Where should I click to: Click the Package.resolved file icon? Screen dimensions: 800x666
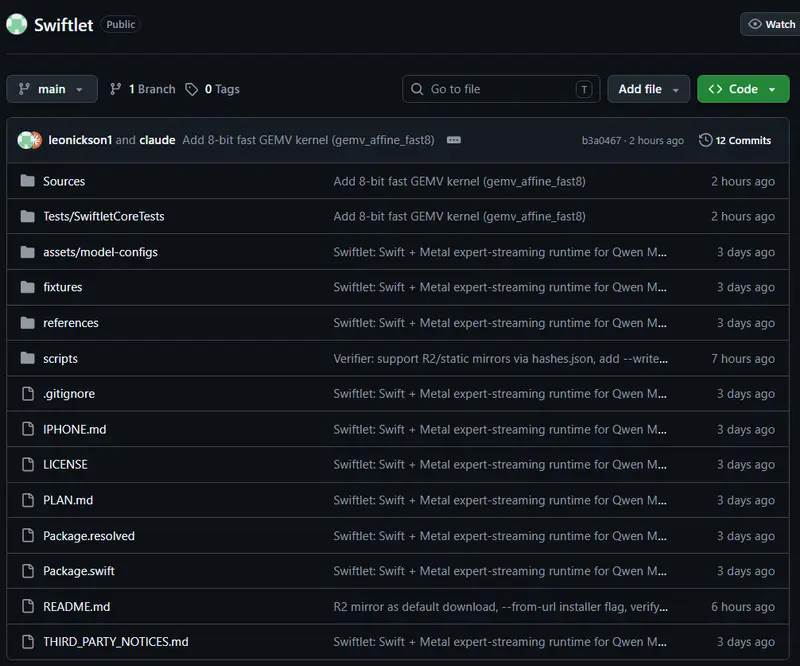click(x=28, y=535)
